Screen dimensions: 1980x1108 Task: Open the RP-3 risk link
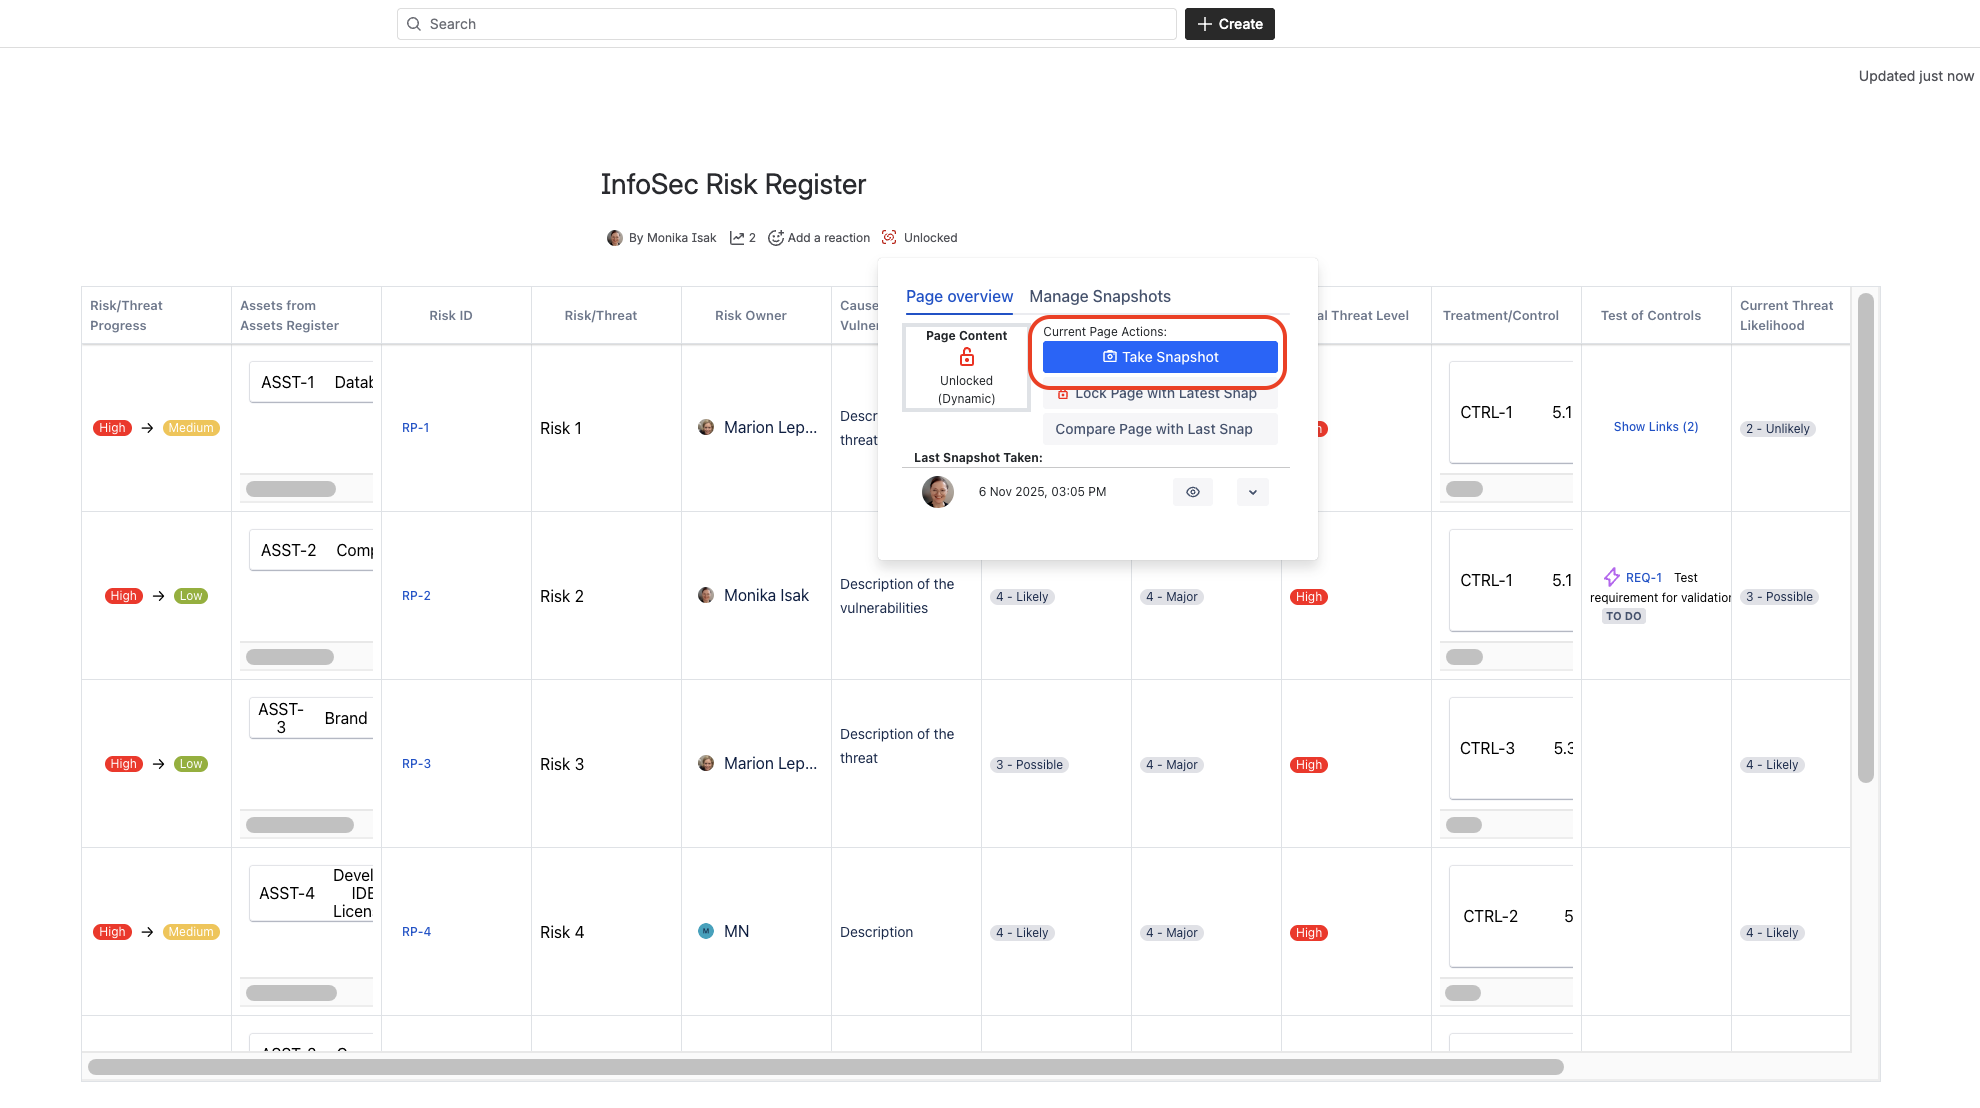(416, 764)
